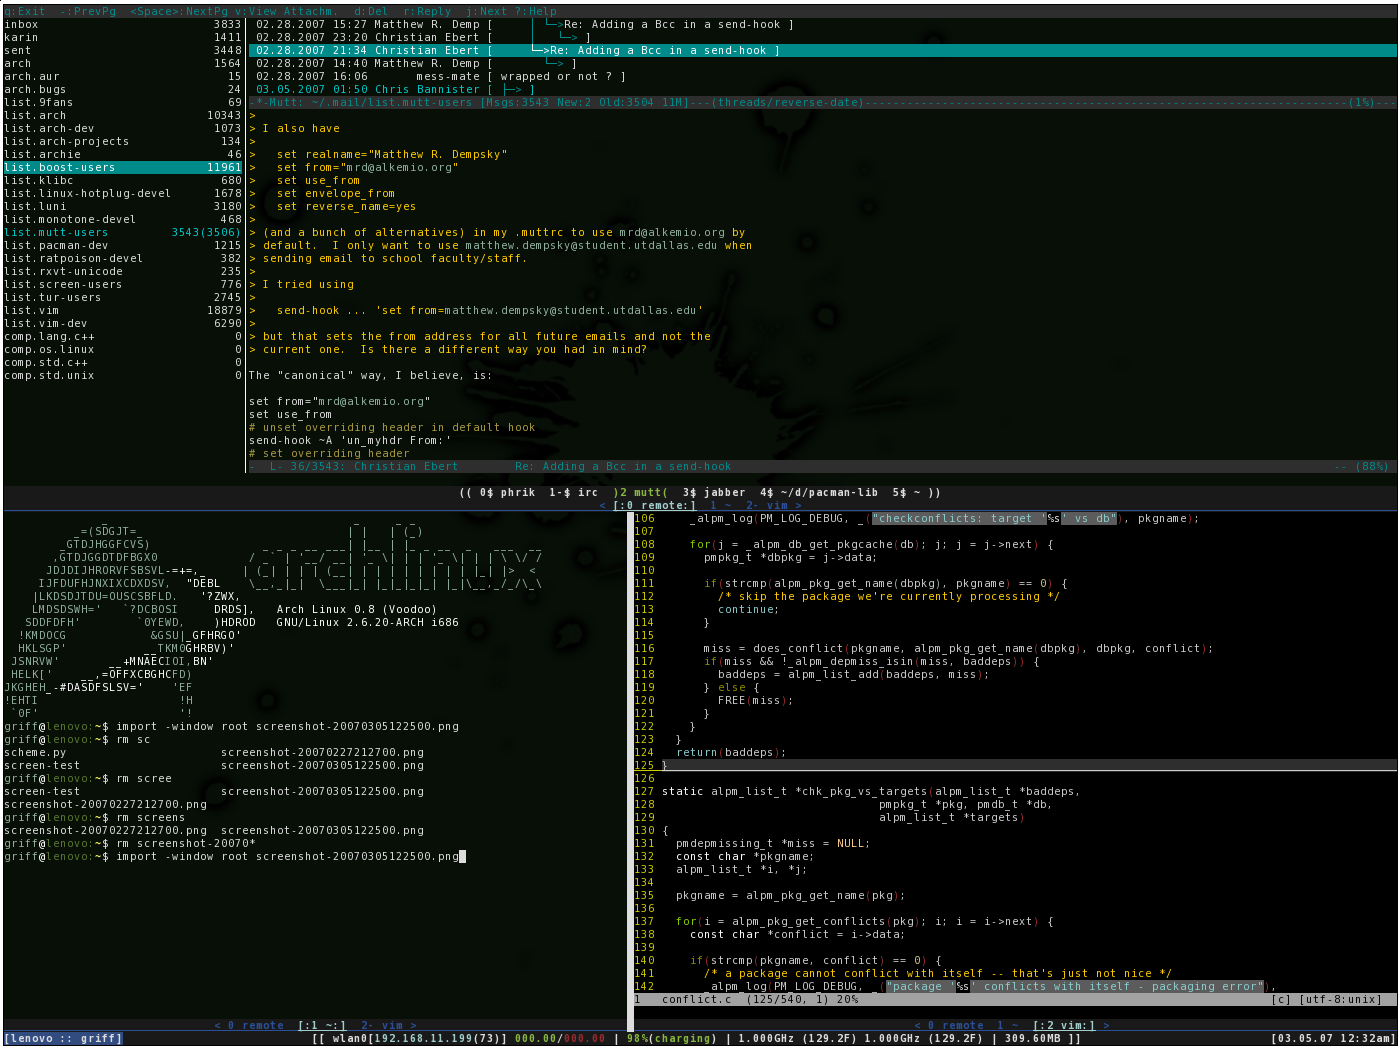
Task: Click the '-:PrevPg' help hint
Action: pos(88,11)
